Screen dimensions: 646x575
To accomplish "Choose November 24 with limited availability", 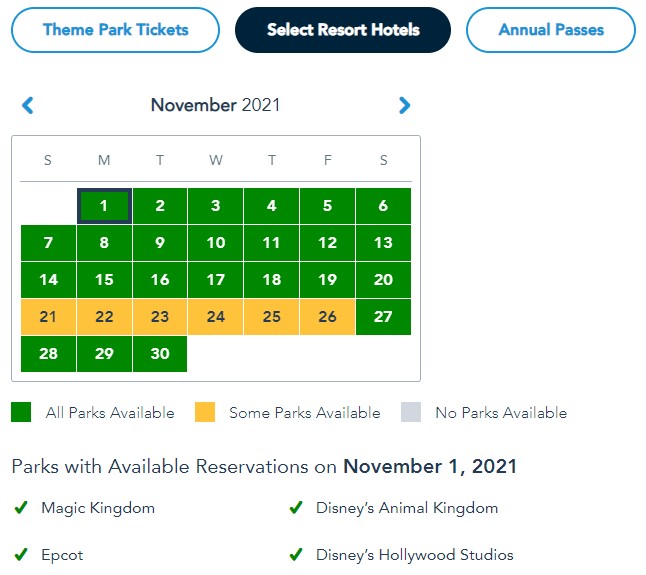I will (216, 317).
